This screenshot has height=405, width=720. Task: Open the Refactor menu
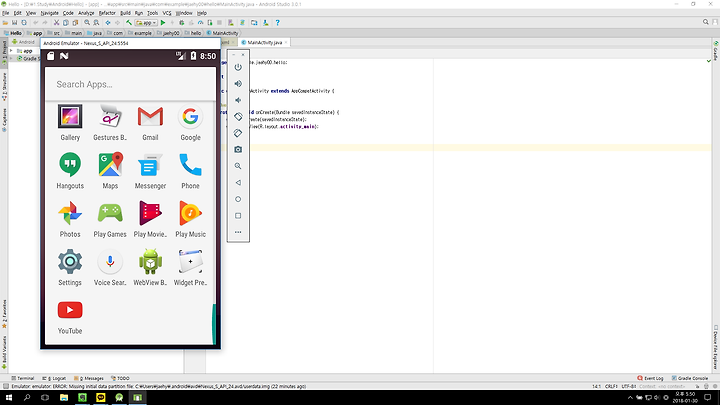(107, 13)
